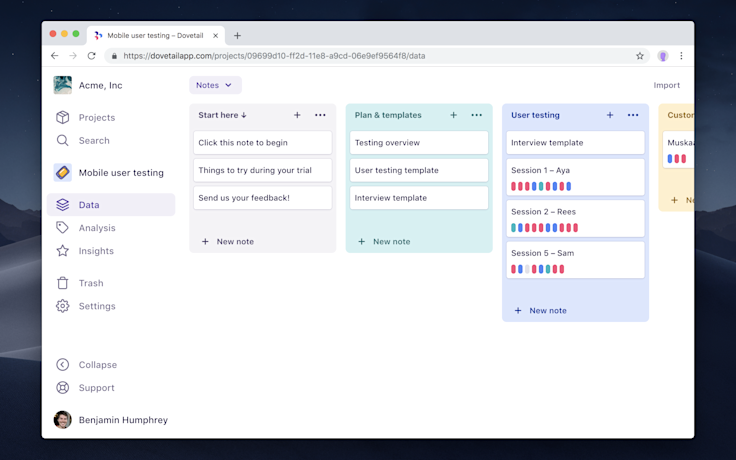
Task: Open a new browser tab with plus
Action: 238,36
